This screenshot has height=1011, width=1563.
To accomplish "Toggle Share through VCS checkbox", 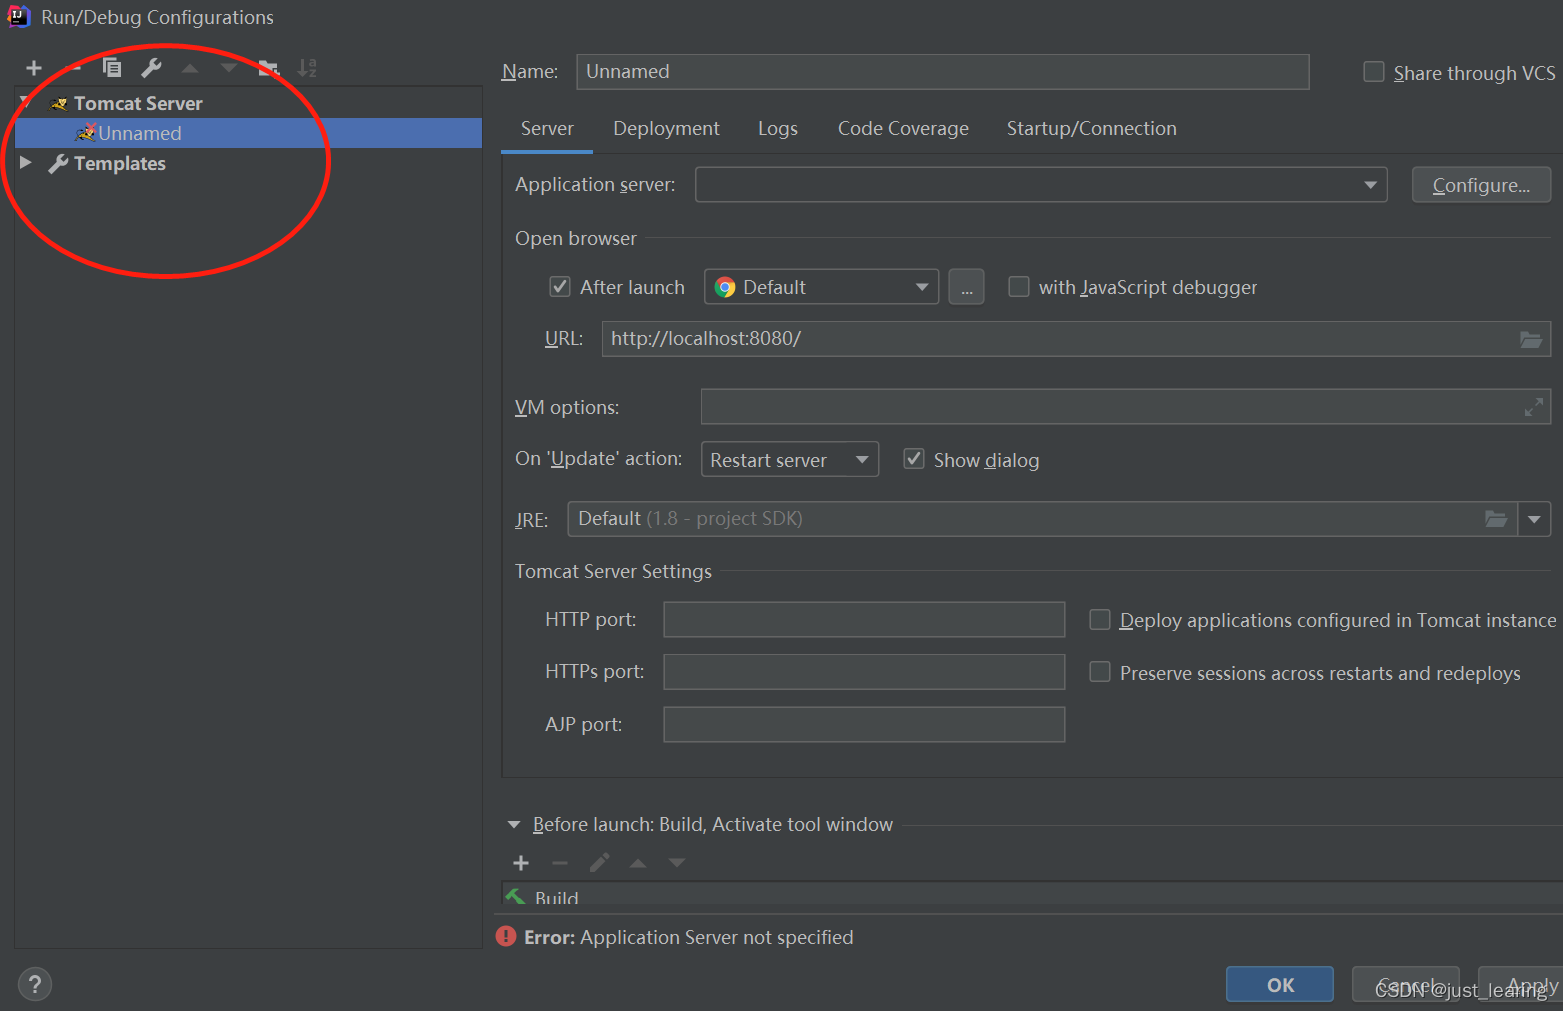I will pos(1374,72).
